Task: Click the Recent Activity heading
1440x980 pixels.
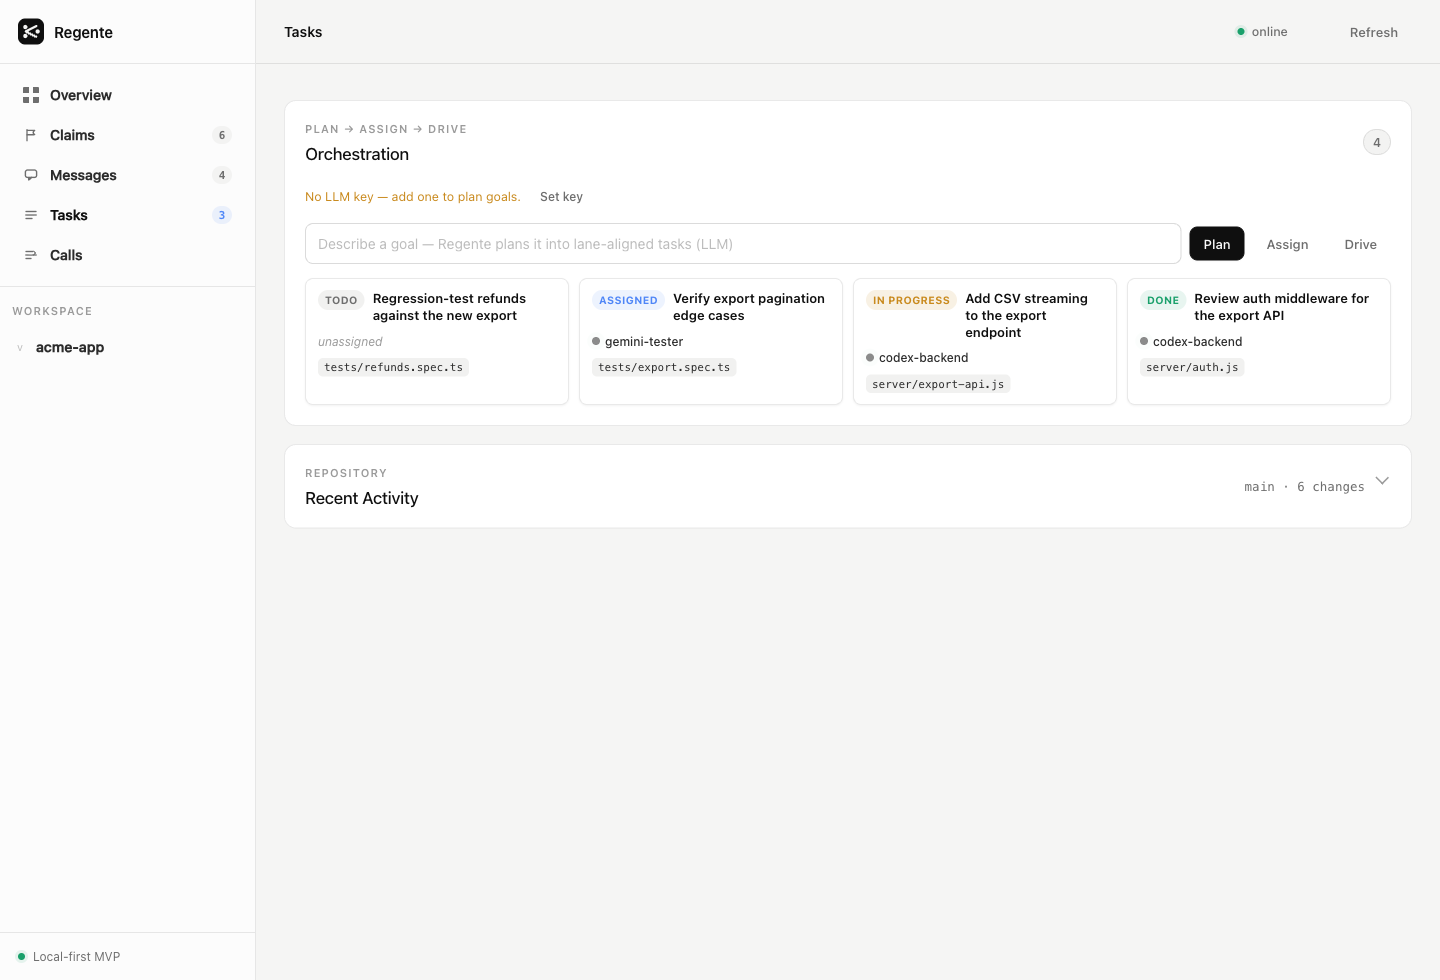Action: coord(362,498)
